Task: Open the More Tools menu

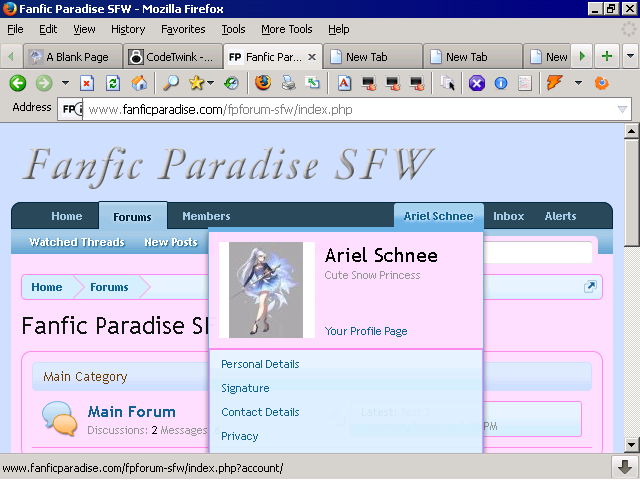Action: pyautogui.click(x=287, y=29)
